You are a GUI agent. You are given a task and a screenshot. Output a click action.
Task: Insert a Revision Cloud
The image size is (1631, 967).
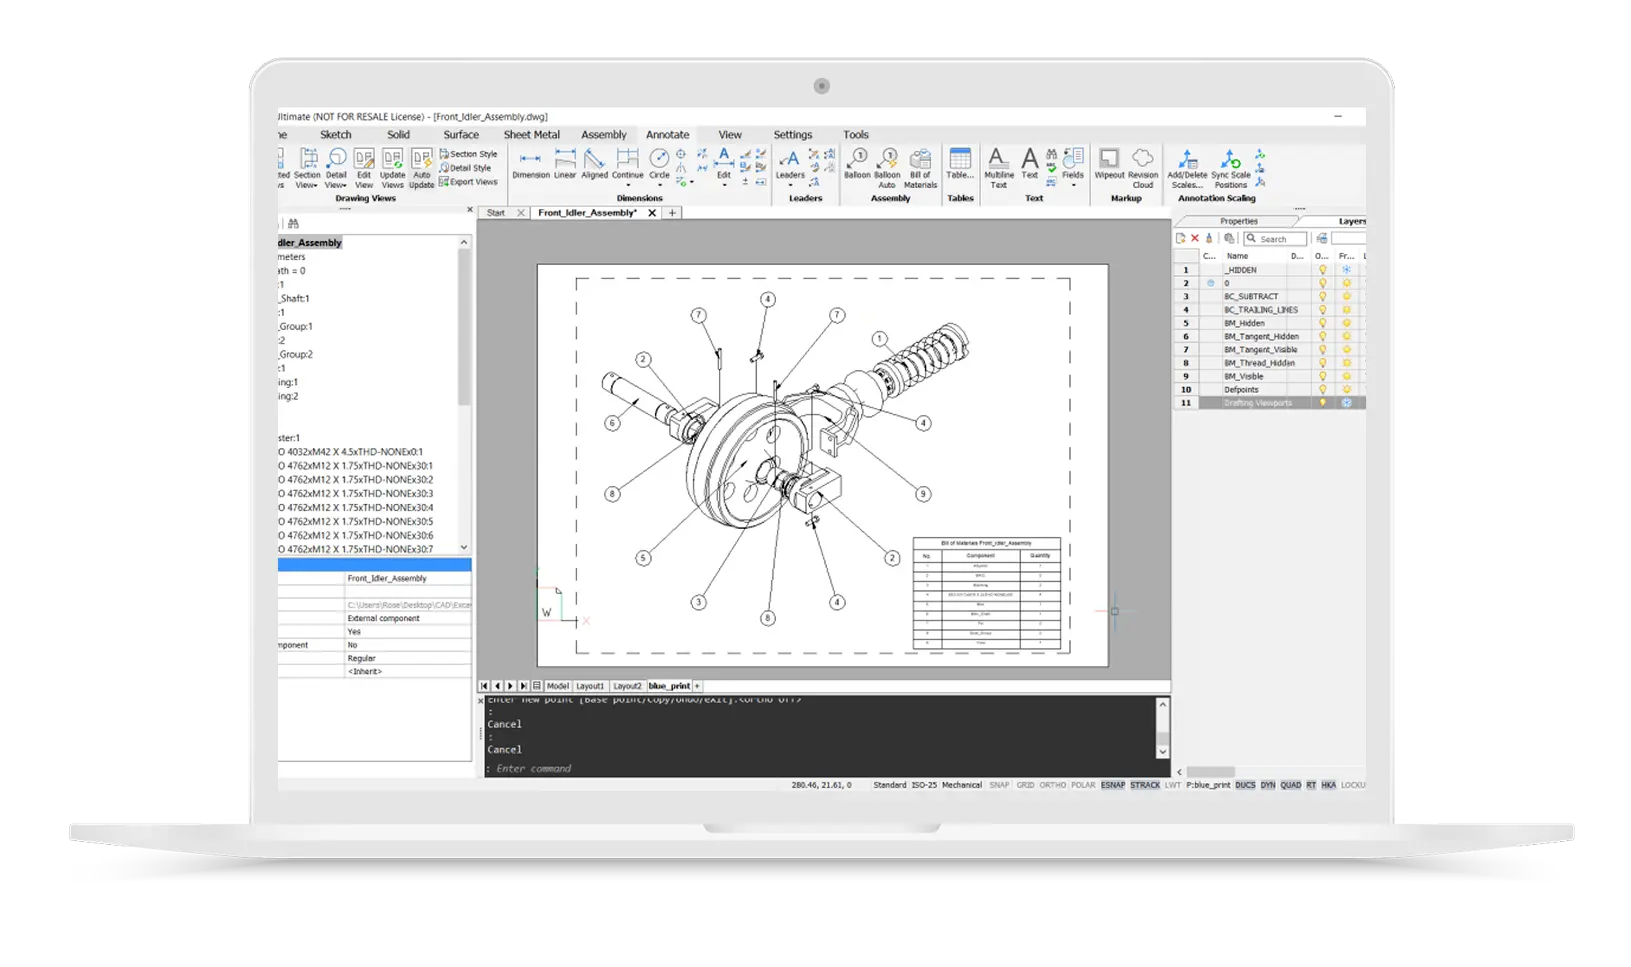click(x=1141, y=168)
